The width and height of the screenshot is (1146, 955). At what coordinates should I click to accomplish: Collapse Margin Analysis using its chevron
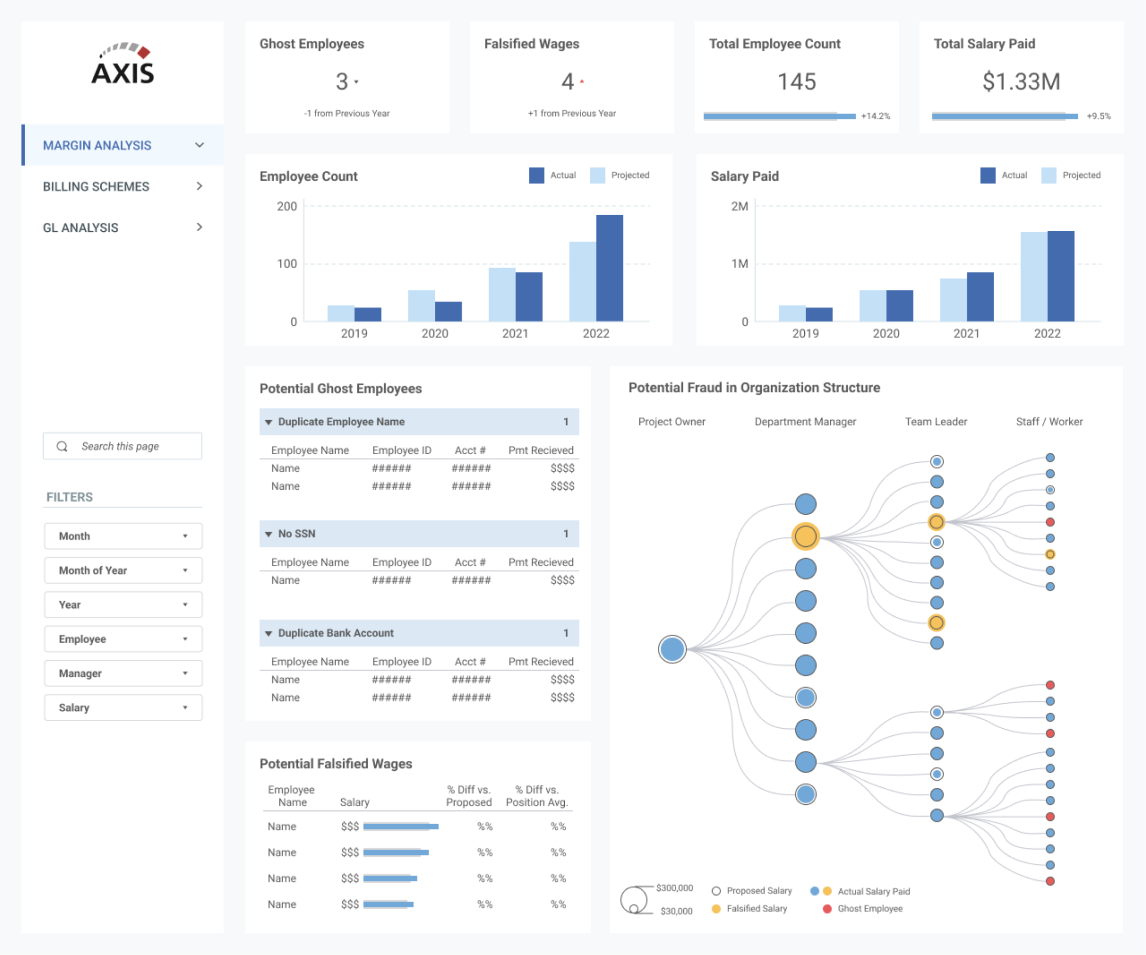(200, 145)
